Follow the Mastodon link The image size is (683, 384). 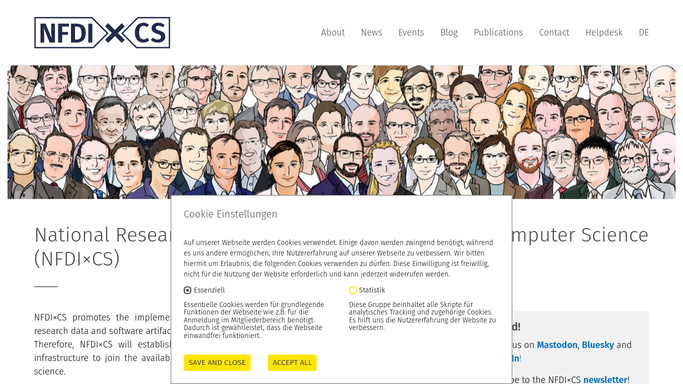coord(557,345)
